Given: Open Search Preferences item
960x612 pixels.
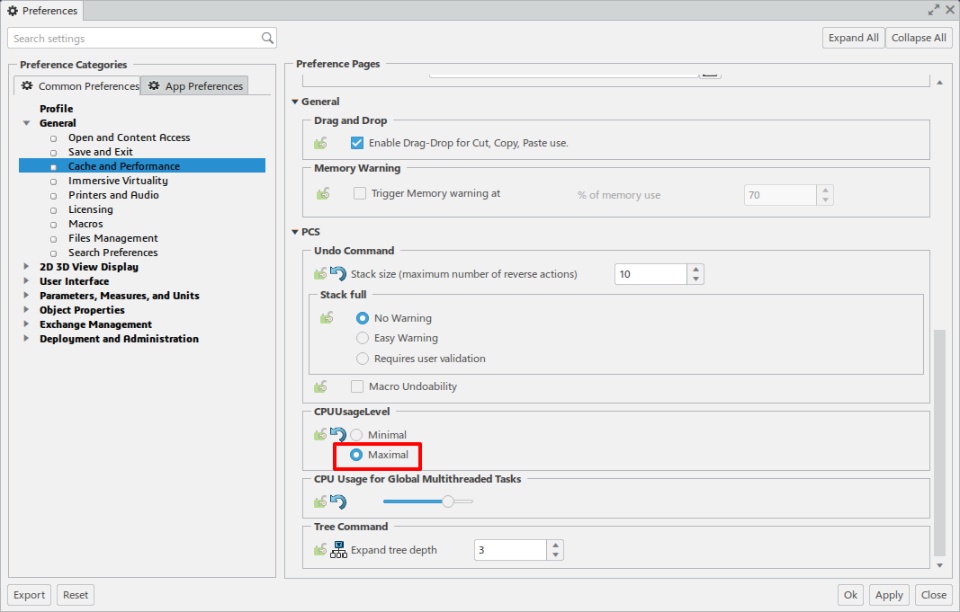Looking at the screenshot, I should pyautogui.click(x=113, y=252).
